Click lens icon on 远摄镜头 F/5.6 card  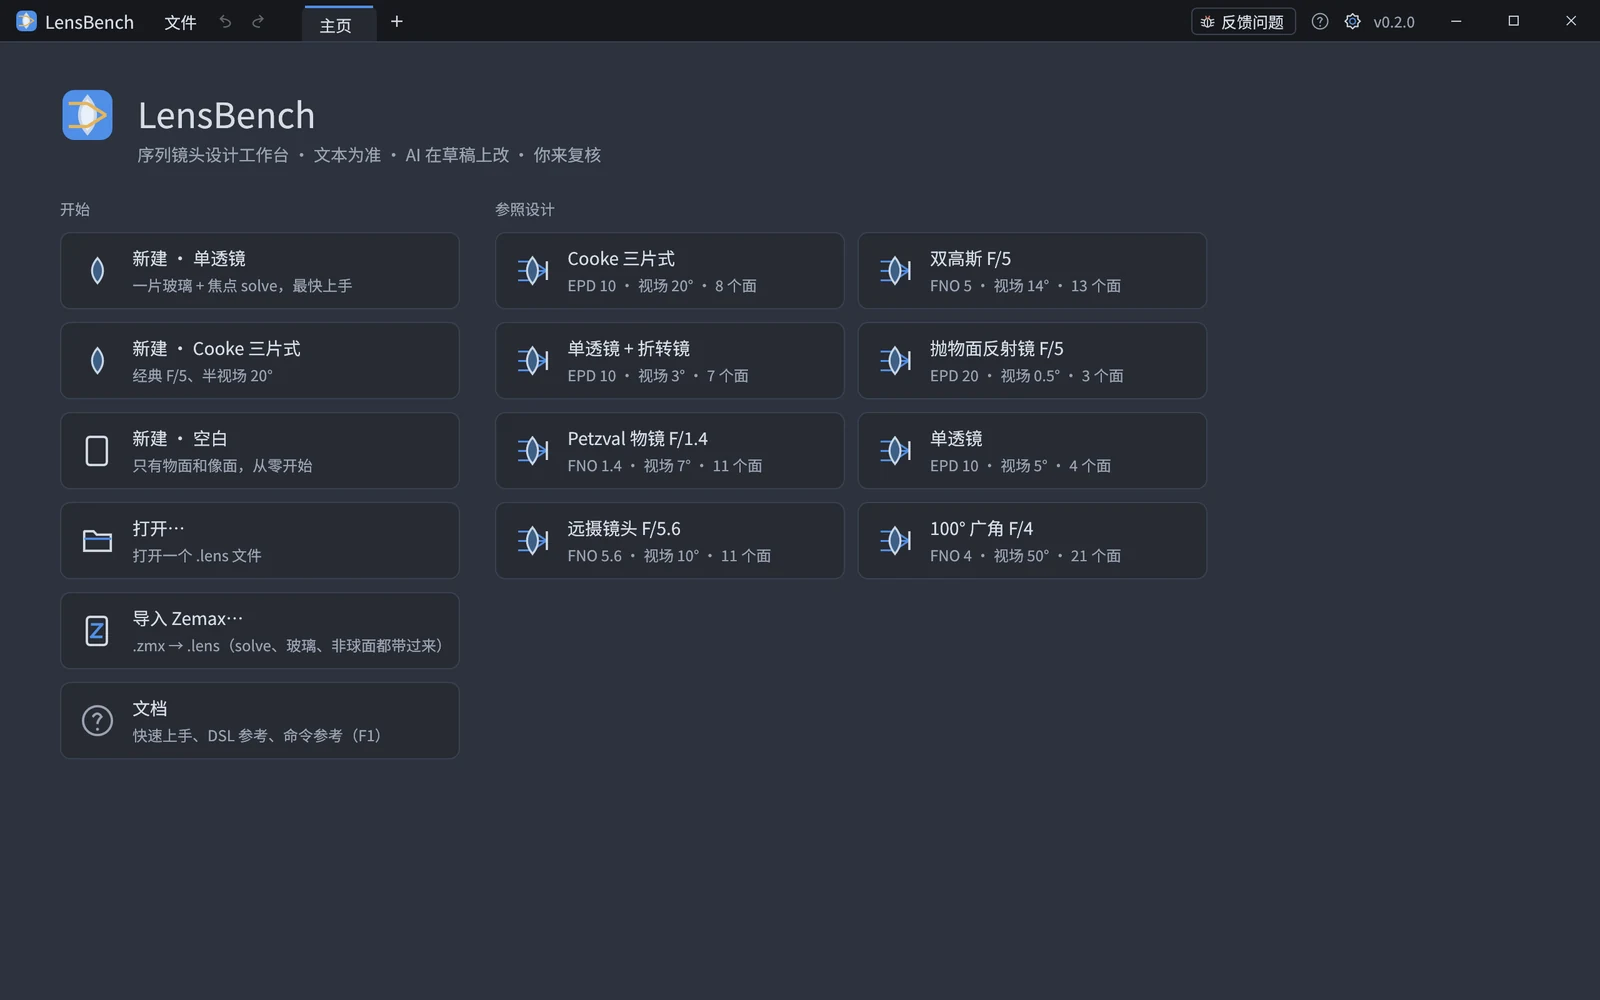[x=533, y=541]
